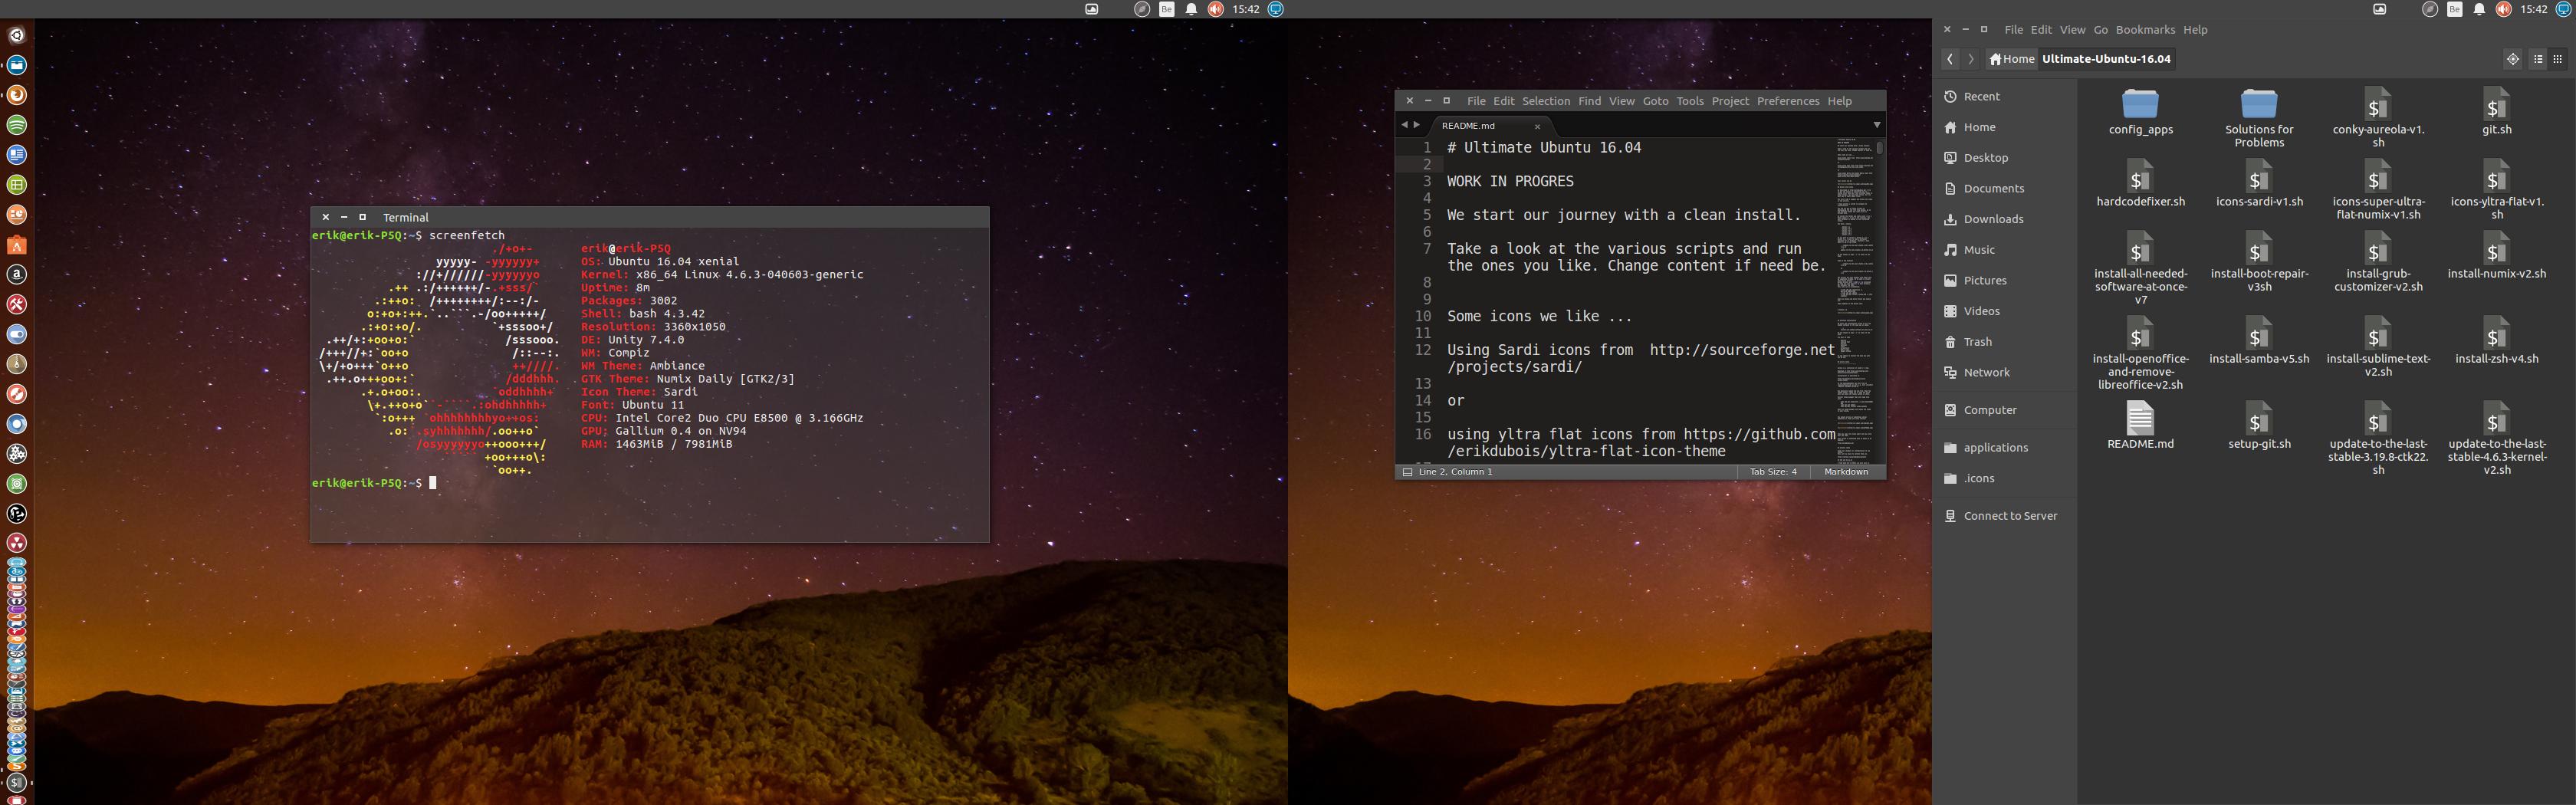
Task: Open the .icons bookmark in sidebar
Action: pos(1978,479)
